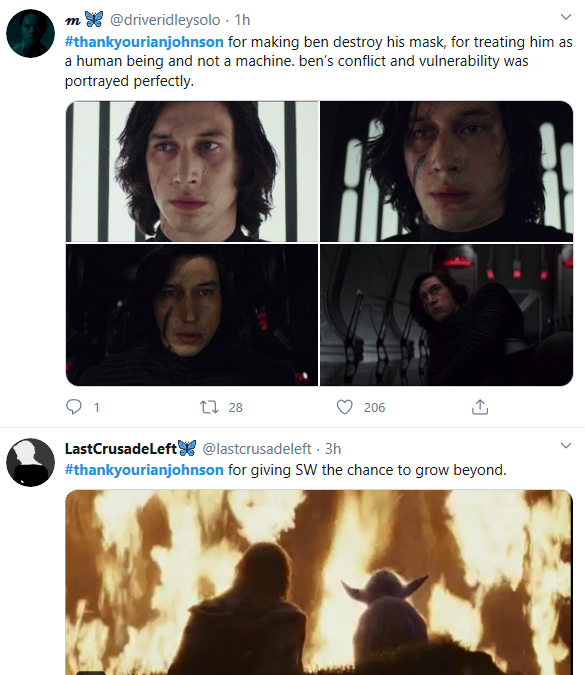Open the 3h timestamp of second tweet
The width and height of the screenshot is (585, 675).
click(333, 449)
